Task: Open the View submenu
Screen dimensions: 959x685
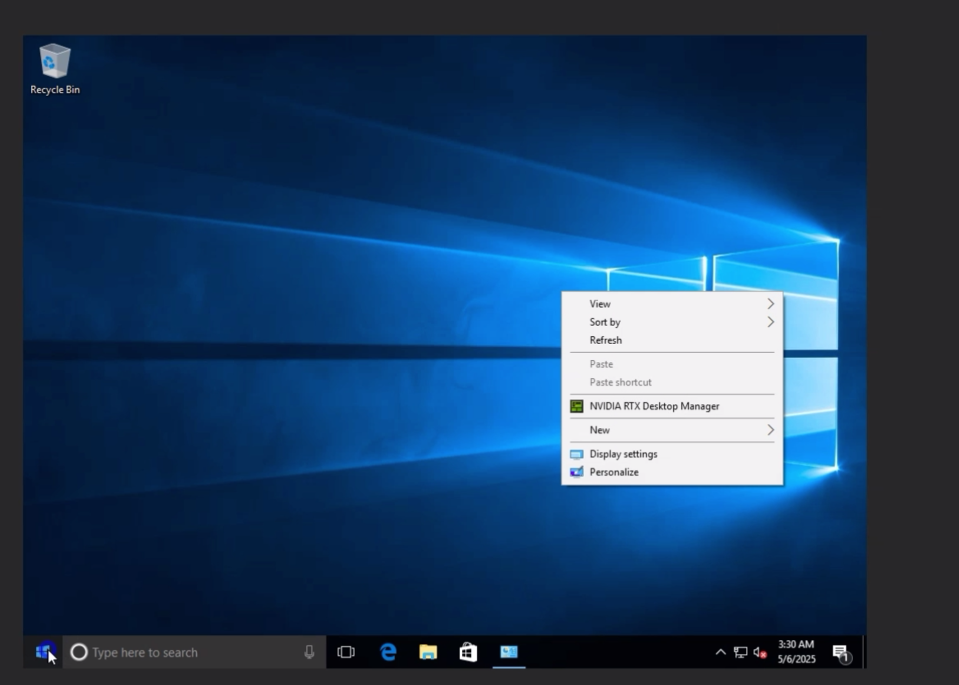Action: point(672,304)
